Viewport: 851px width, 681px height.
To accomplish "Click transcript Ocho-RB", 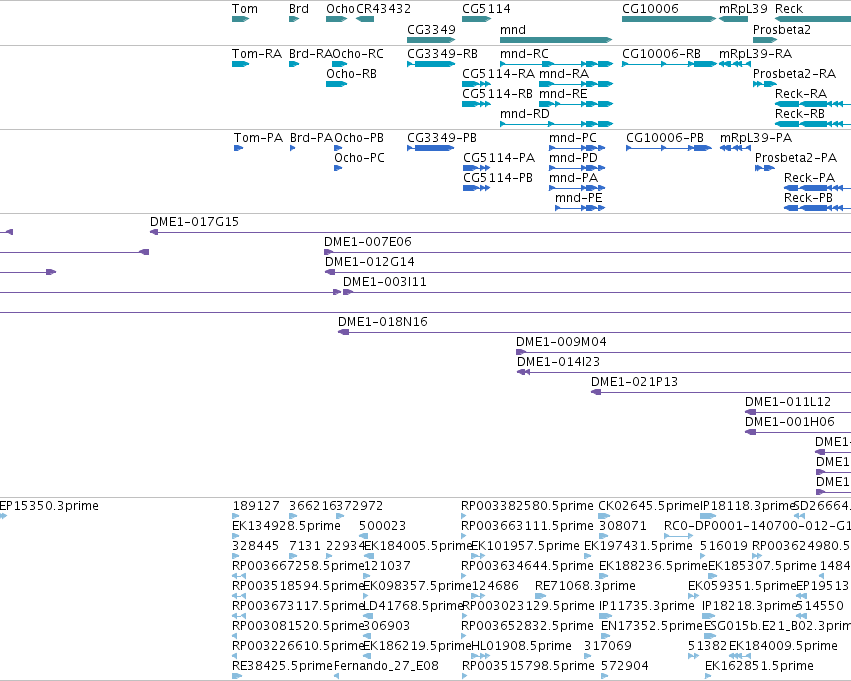I will [x=336, y=84].
